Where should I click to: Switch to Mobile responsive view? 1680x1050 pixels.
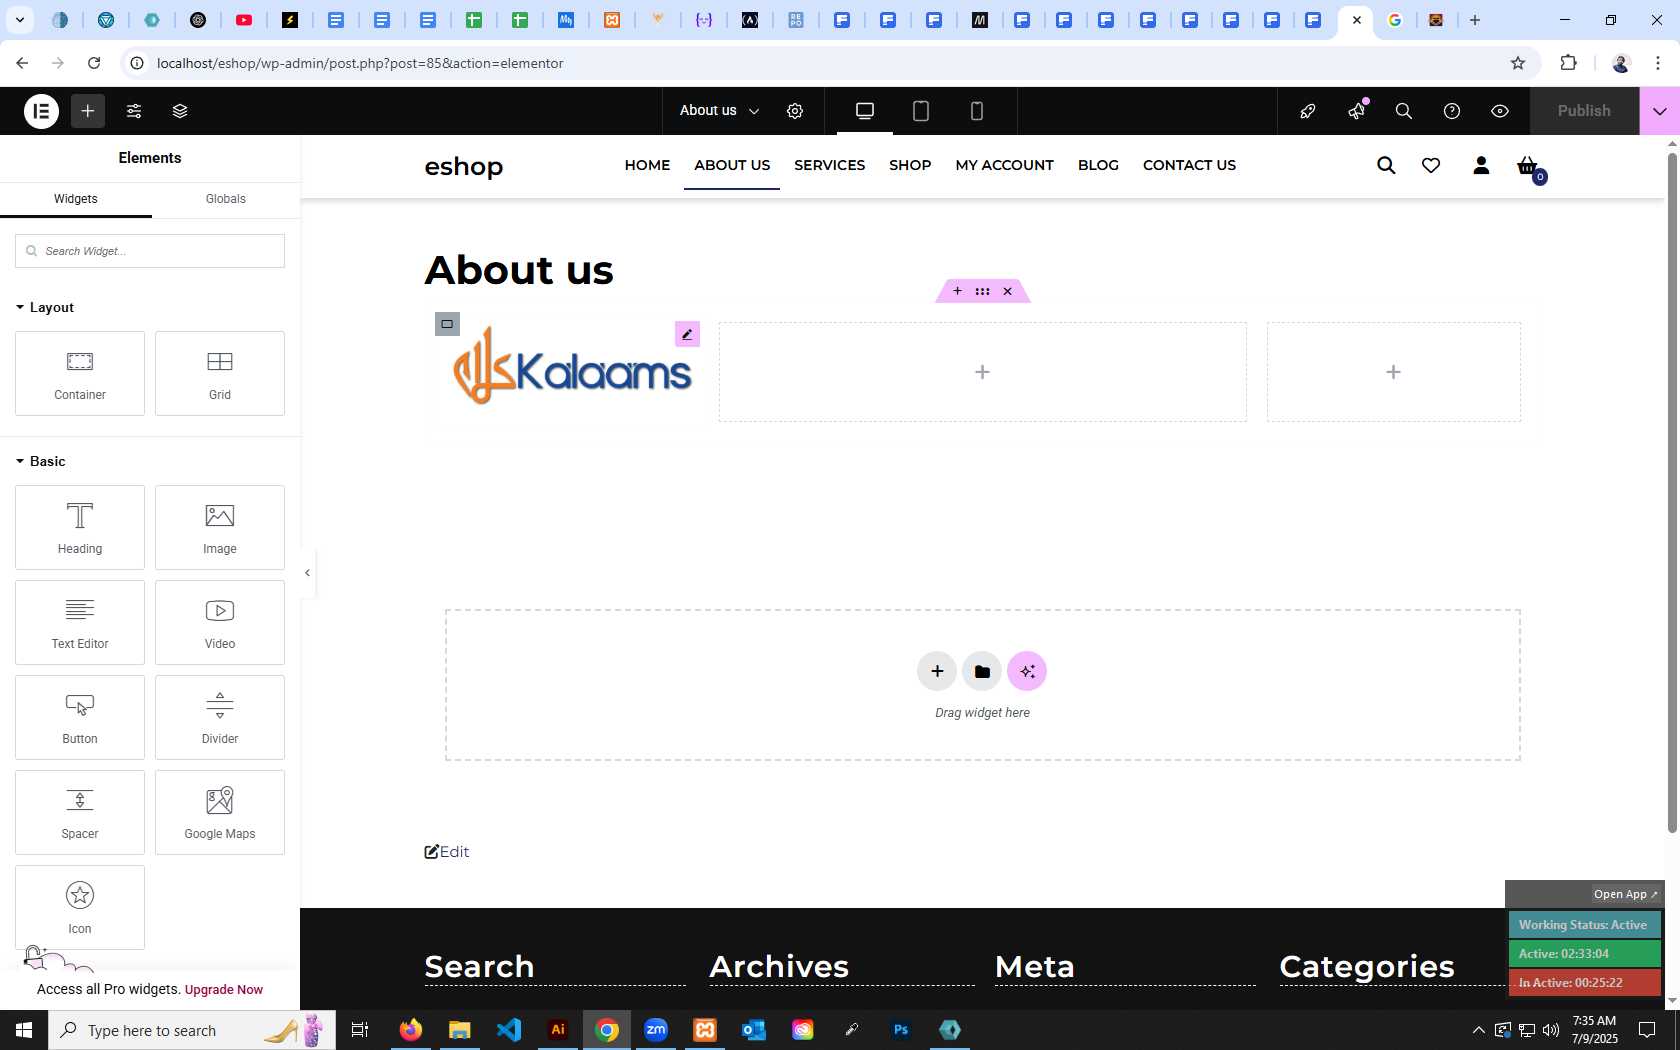point(977,111)
